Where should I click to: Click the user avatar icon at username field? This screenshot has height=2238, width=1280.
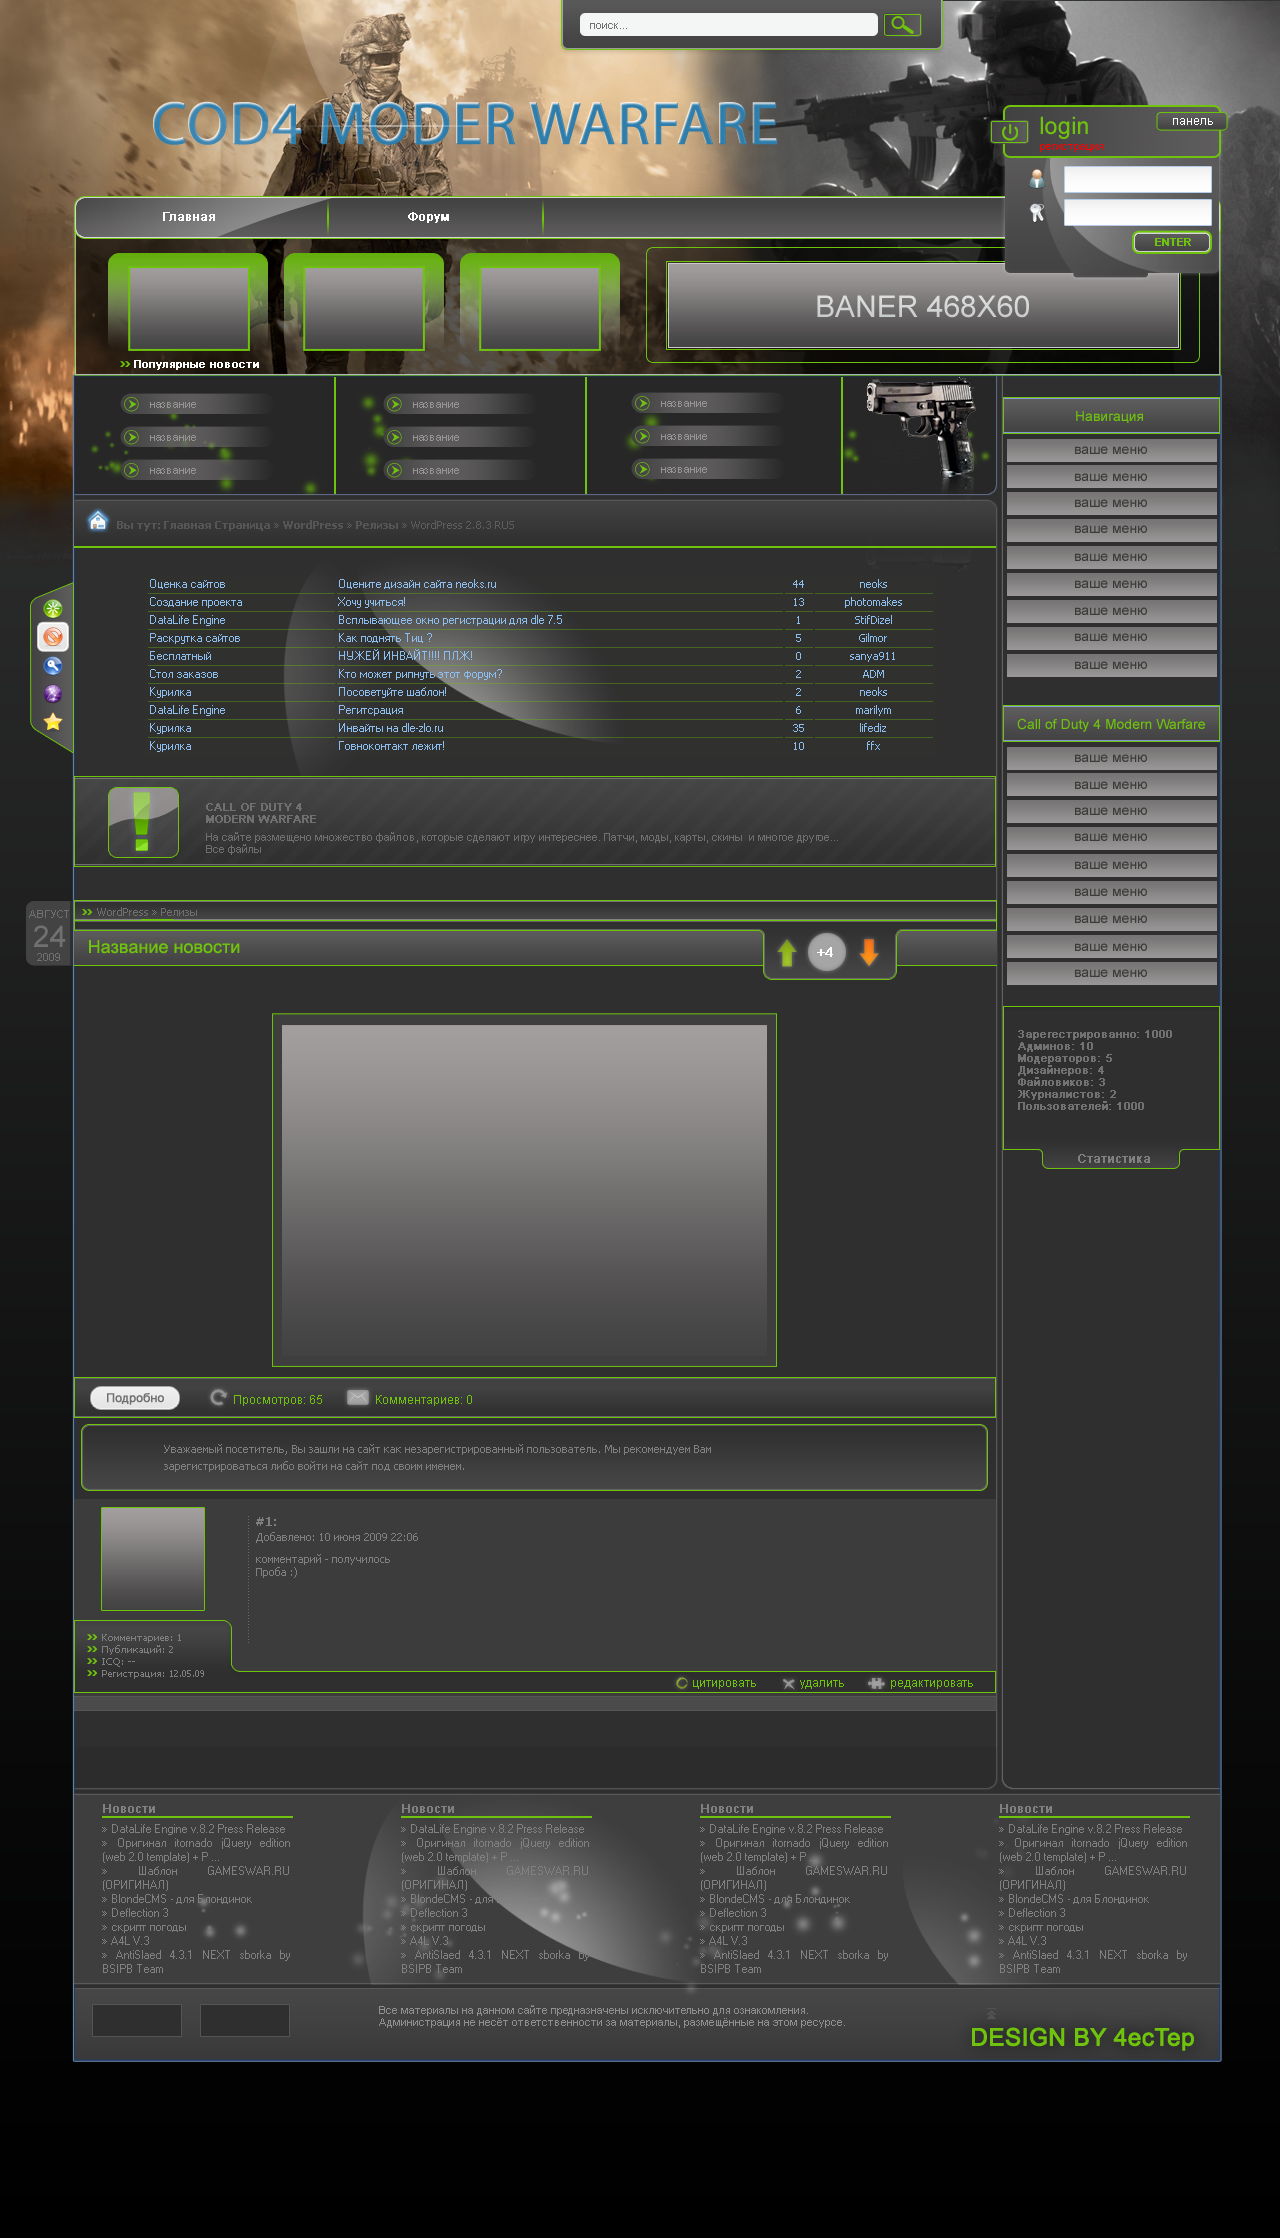[1037, 179]
